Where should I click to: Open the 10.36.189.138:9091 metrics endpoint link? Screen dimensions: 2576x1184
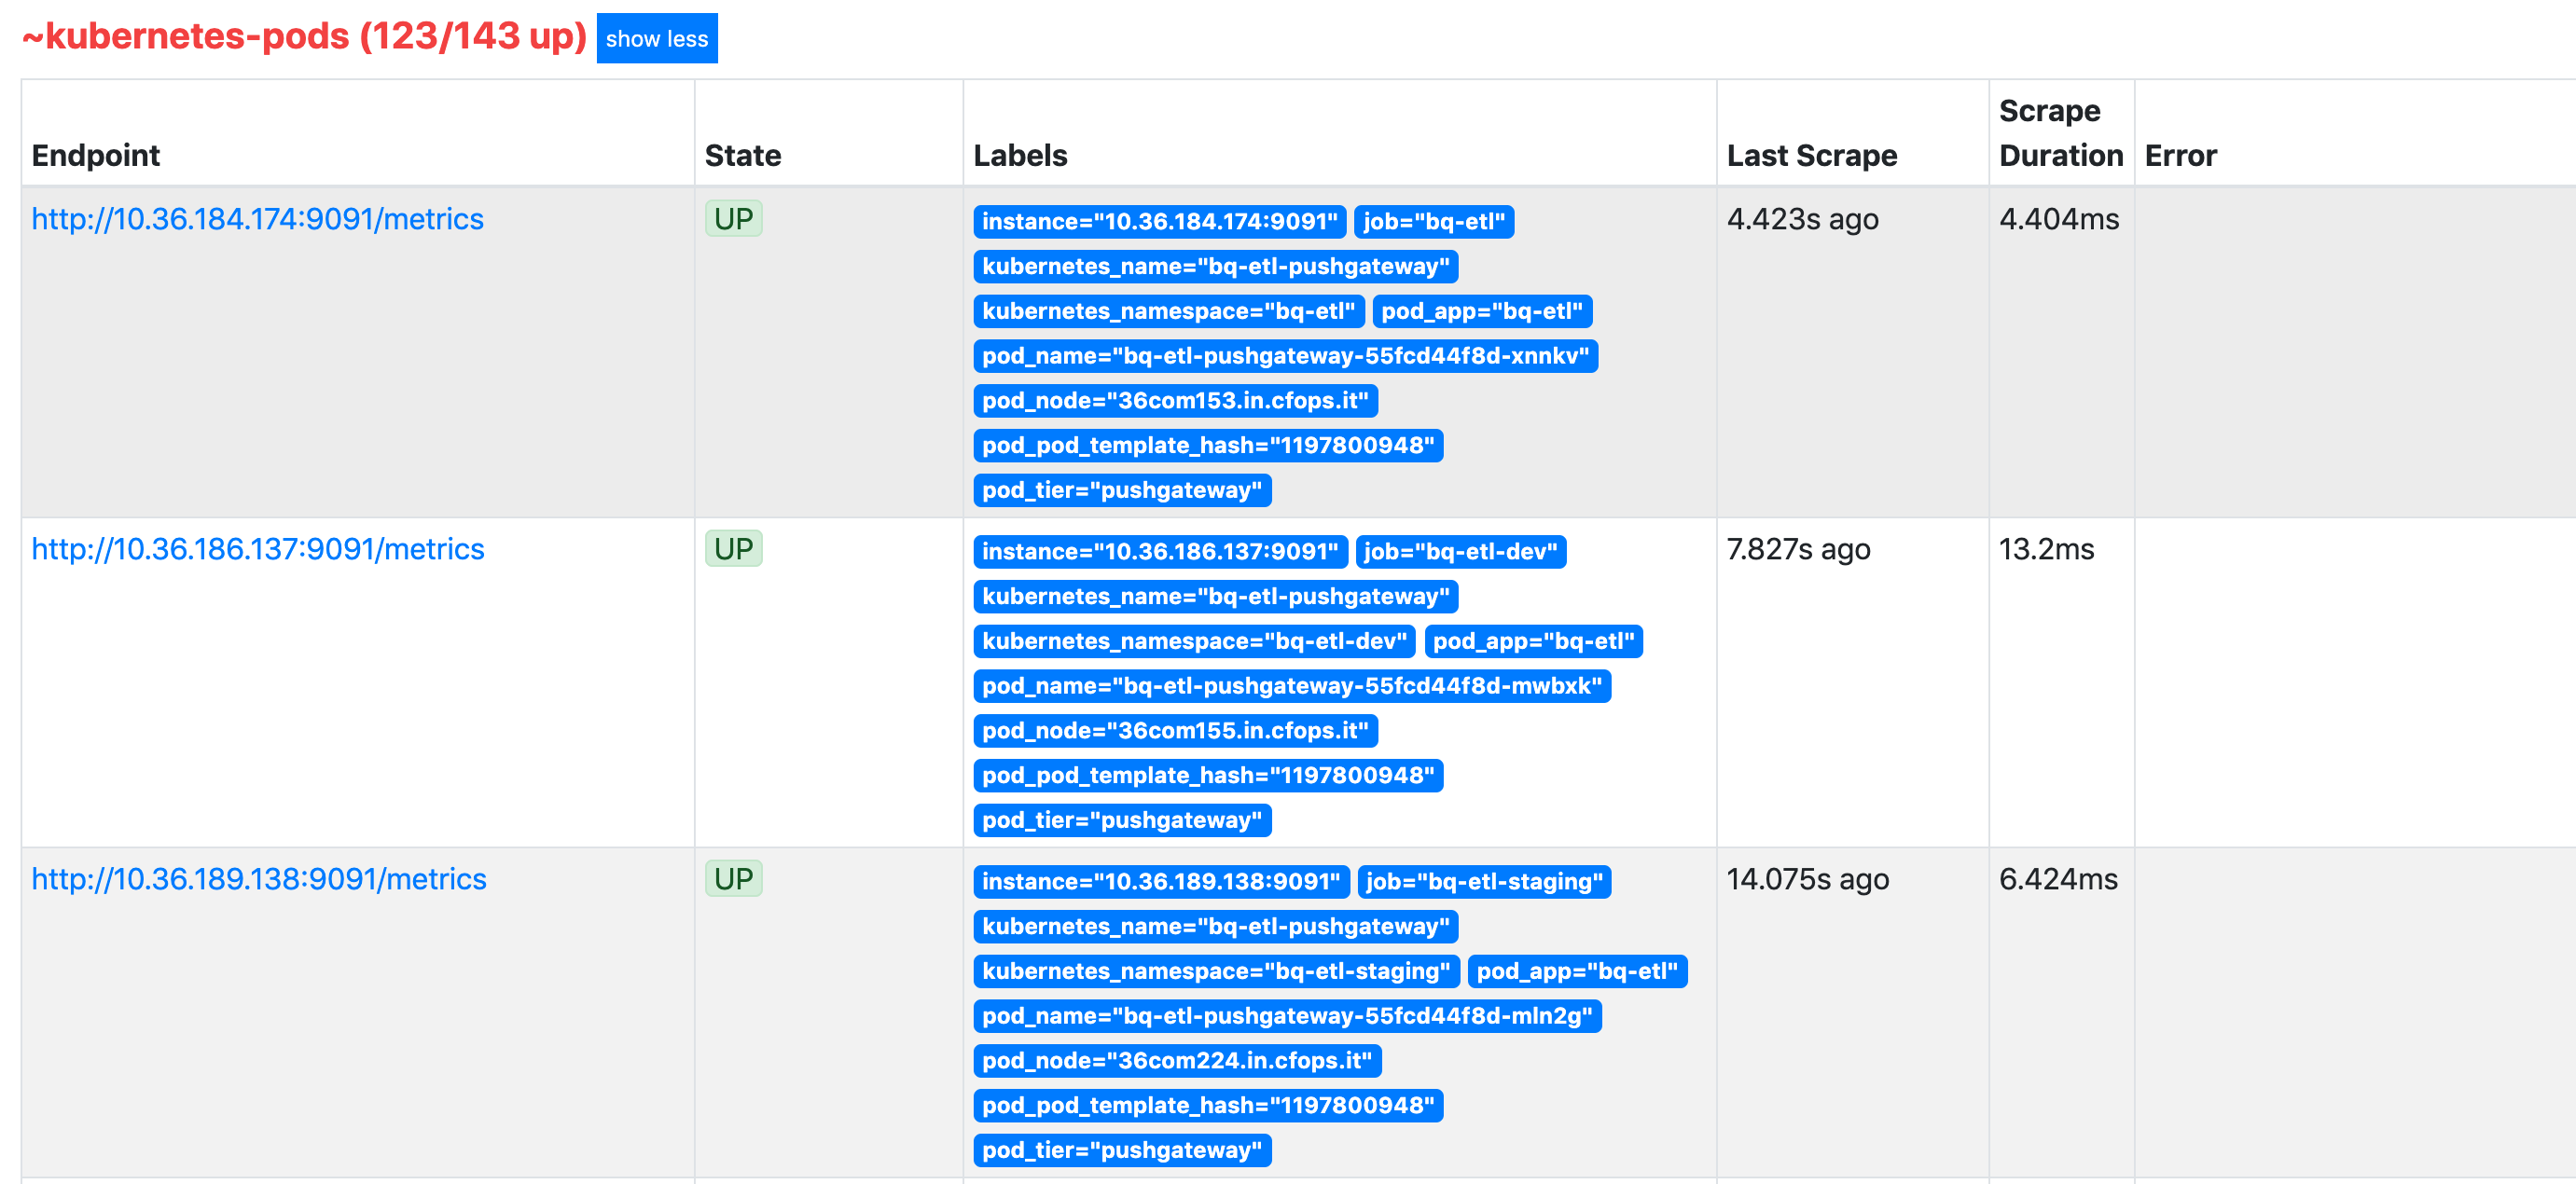(258, 879)
